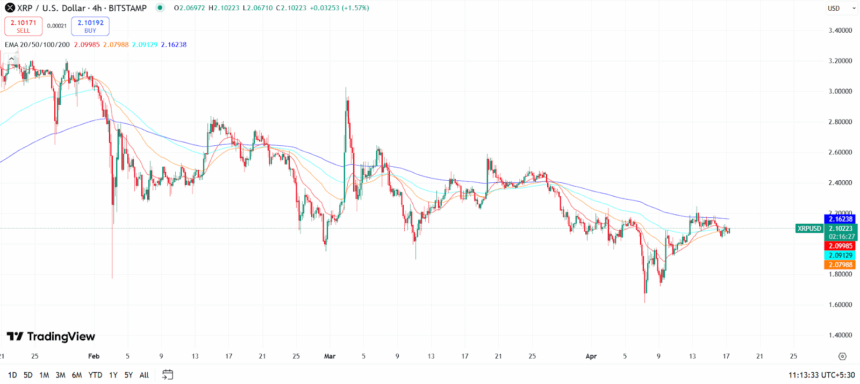Click the blue EMA value 2.16238 in legend
The width and height of the screenshot is (860, 384).
click(x=174, y=44)
